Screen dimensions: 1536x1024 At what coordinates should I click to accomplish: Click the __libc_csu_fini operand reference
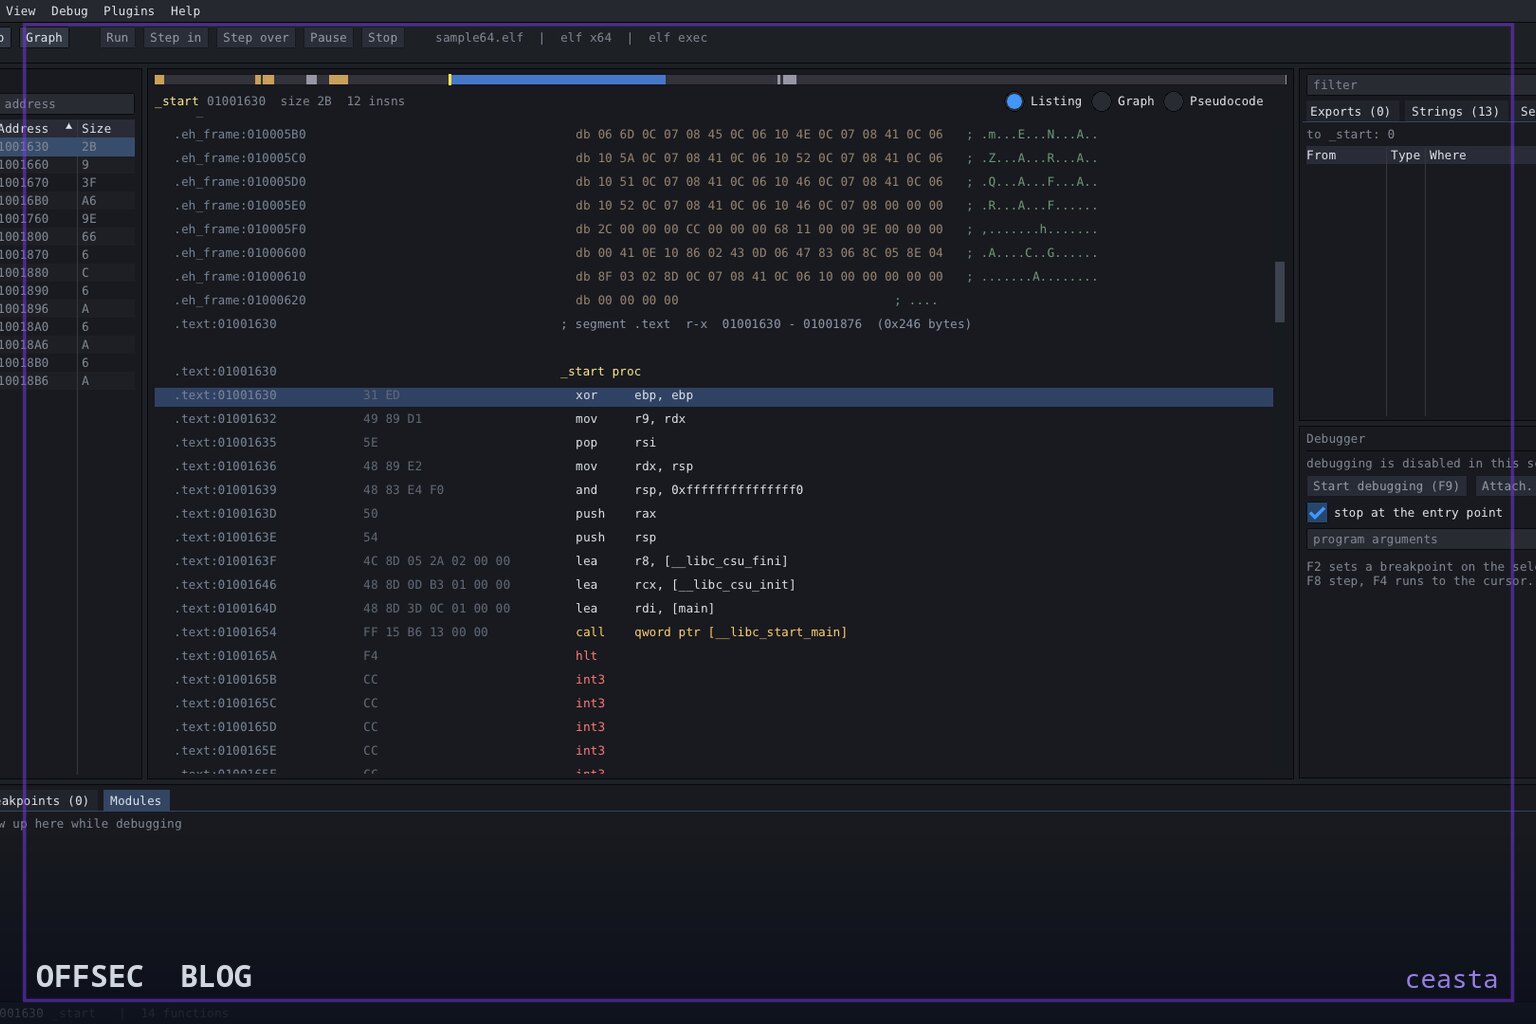pos(726,562)
